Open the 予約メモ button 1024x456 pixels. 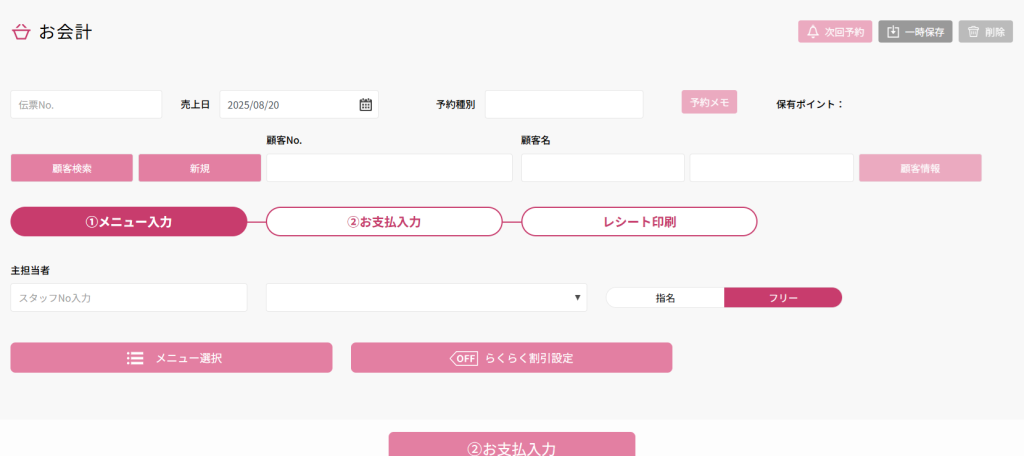coord(709,102)
